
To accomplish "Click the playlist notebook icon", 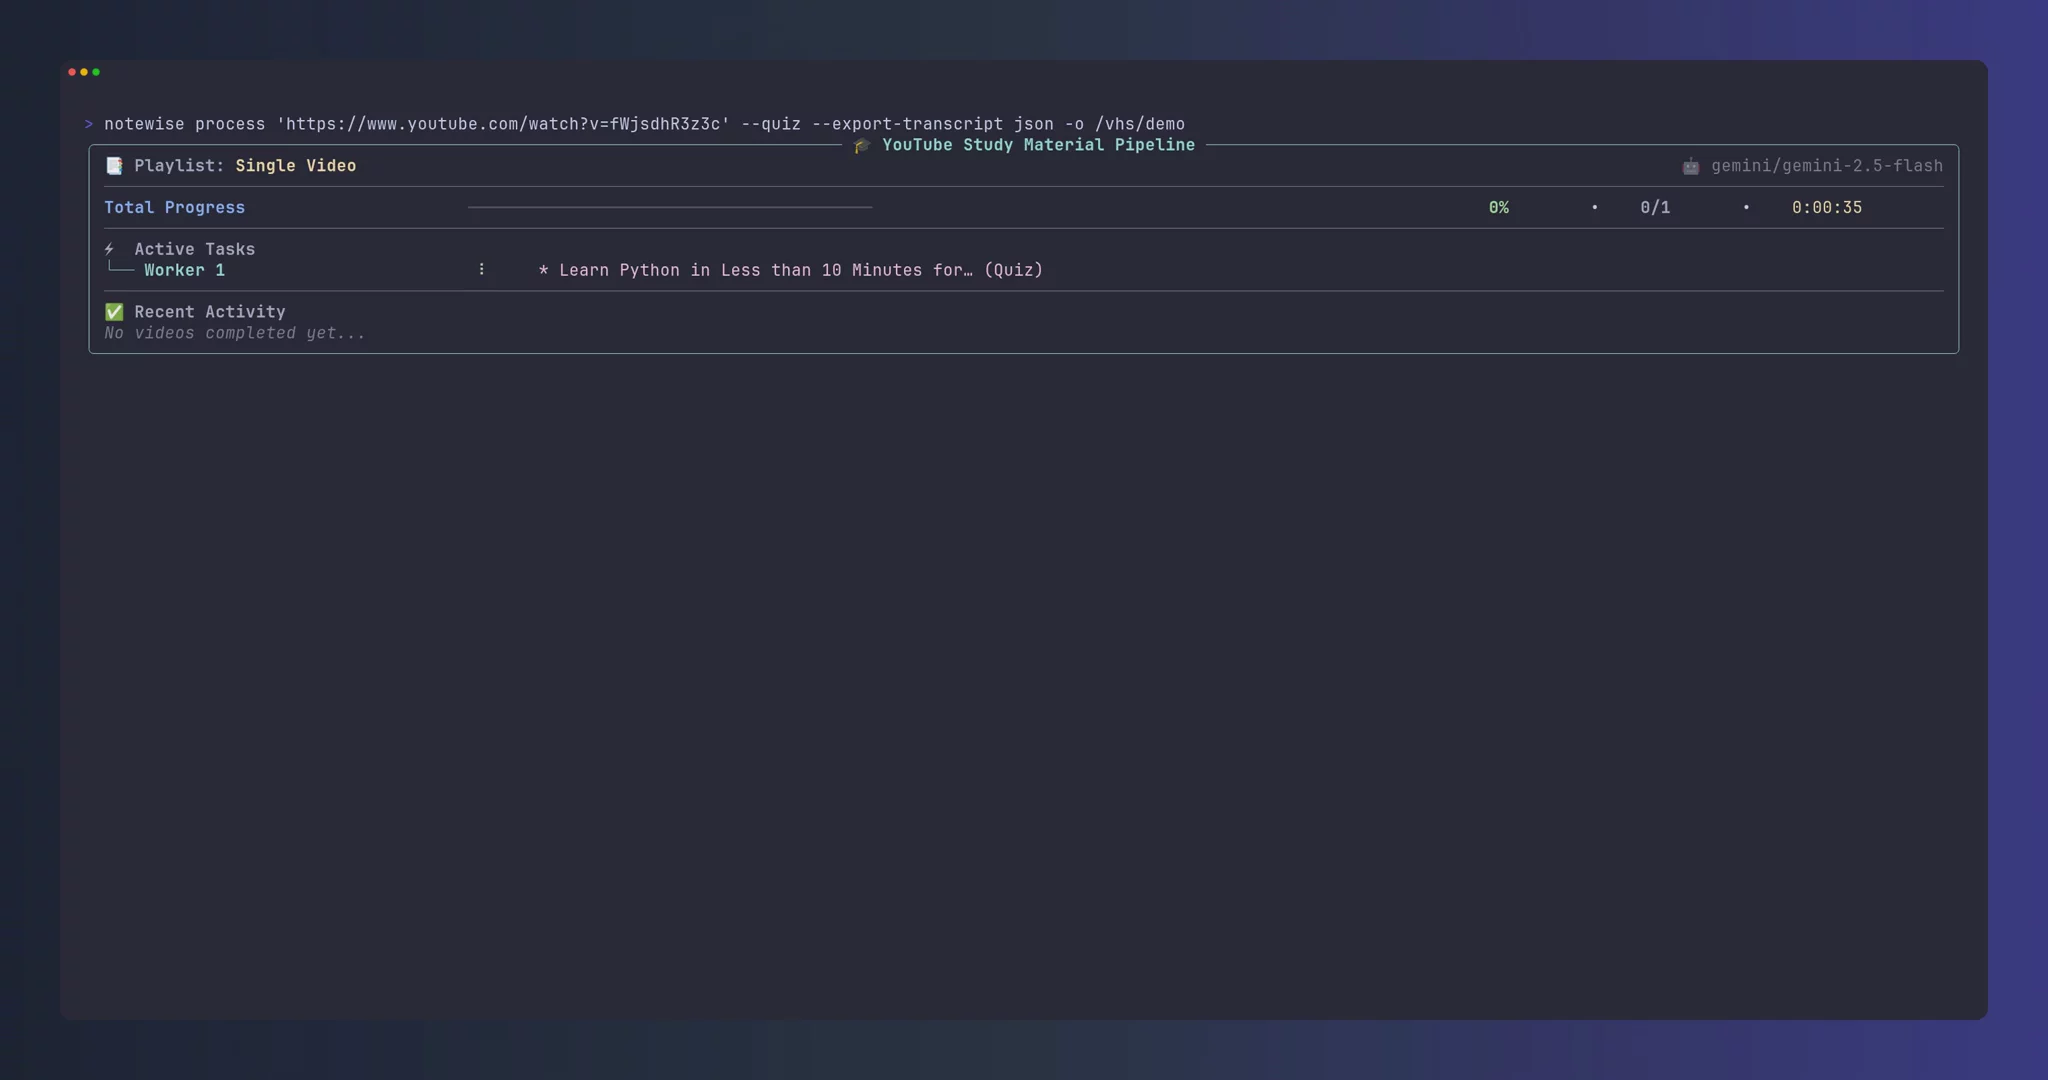I will 114,166.
